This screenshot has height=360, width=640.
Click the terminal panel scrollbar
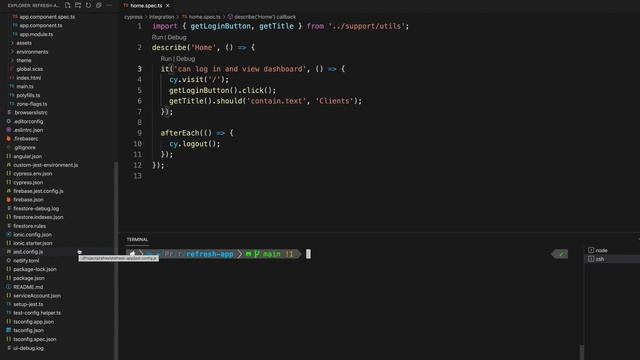(582, 352)
